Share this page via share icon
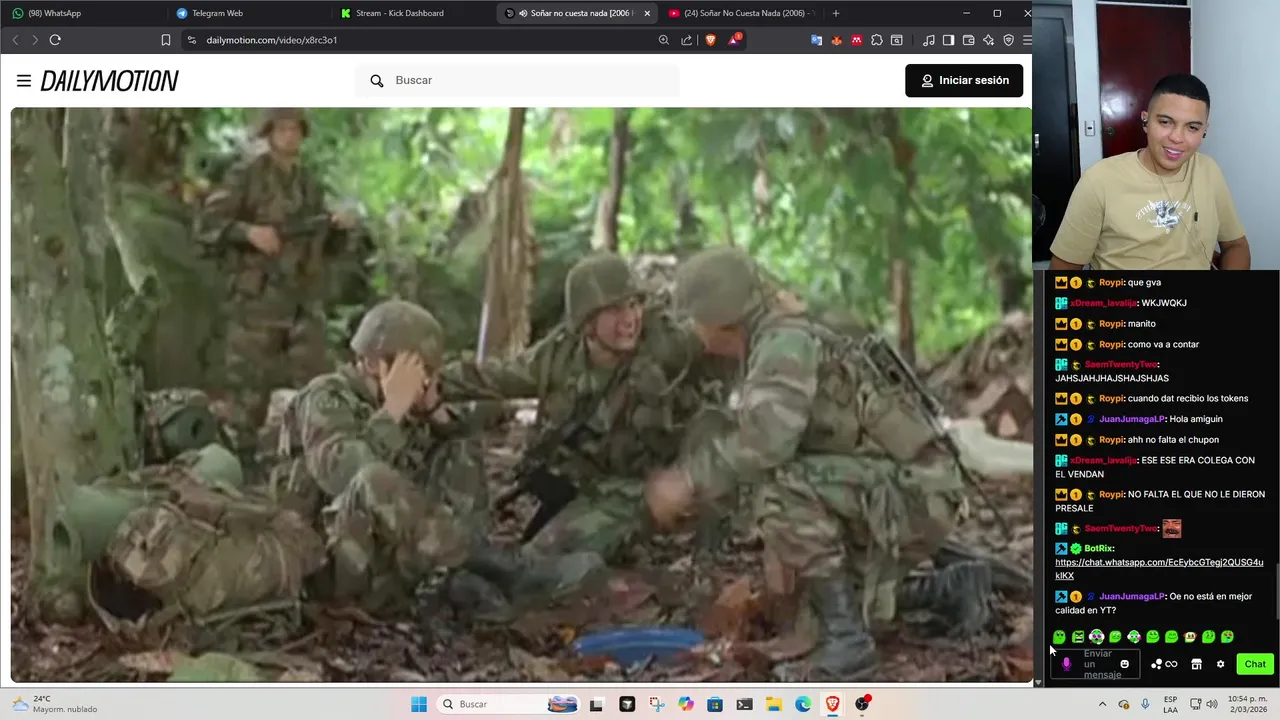 (687, 40)
